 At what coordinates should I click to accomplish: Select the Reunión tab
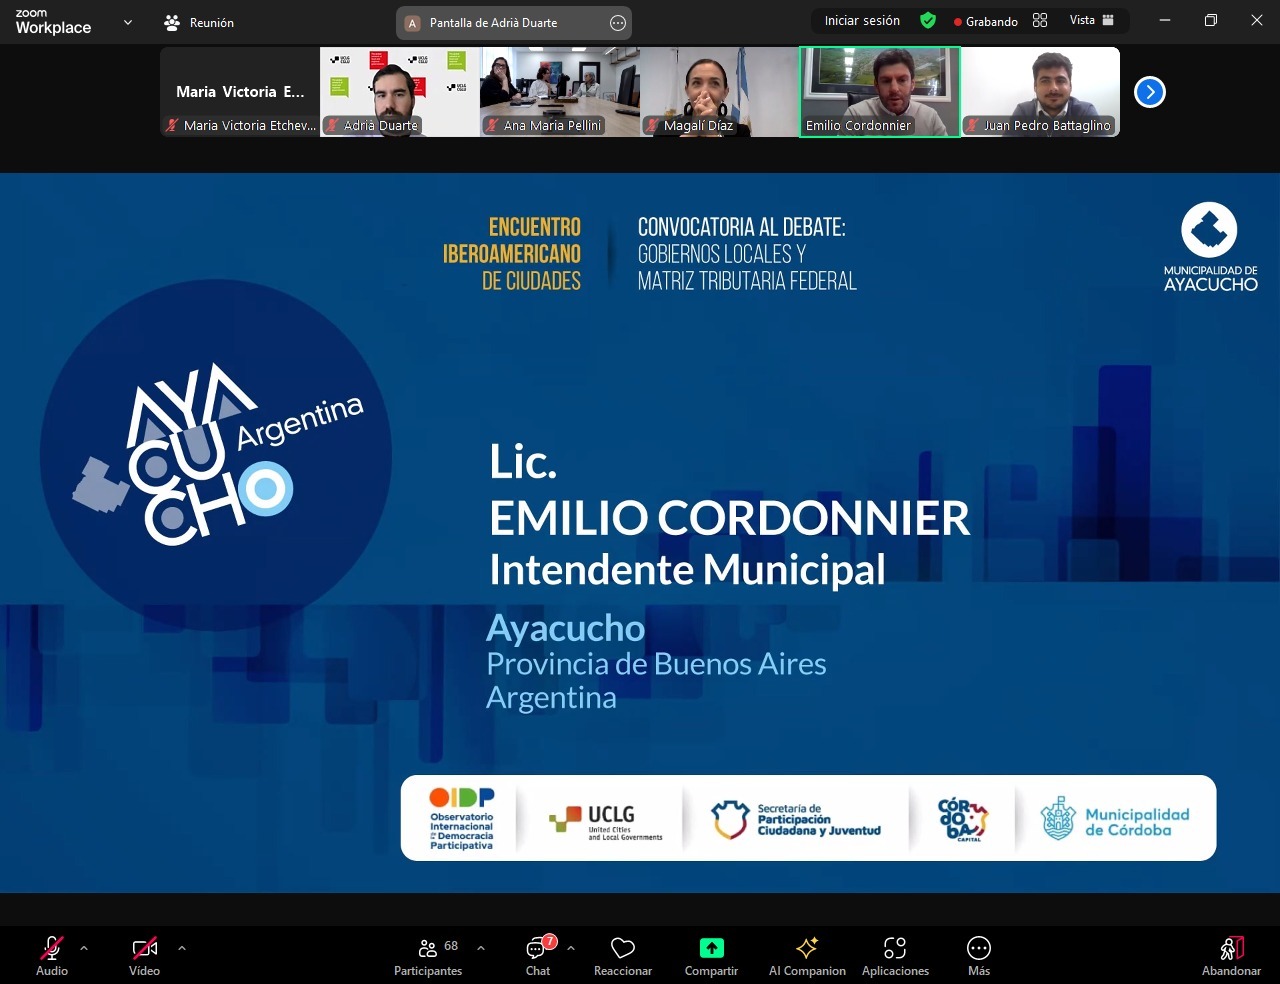coord(200,22)
